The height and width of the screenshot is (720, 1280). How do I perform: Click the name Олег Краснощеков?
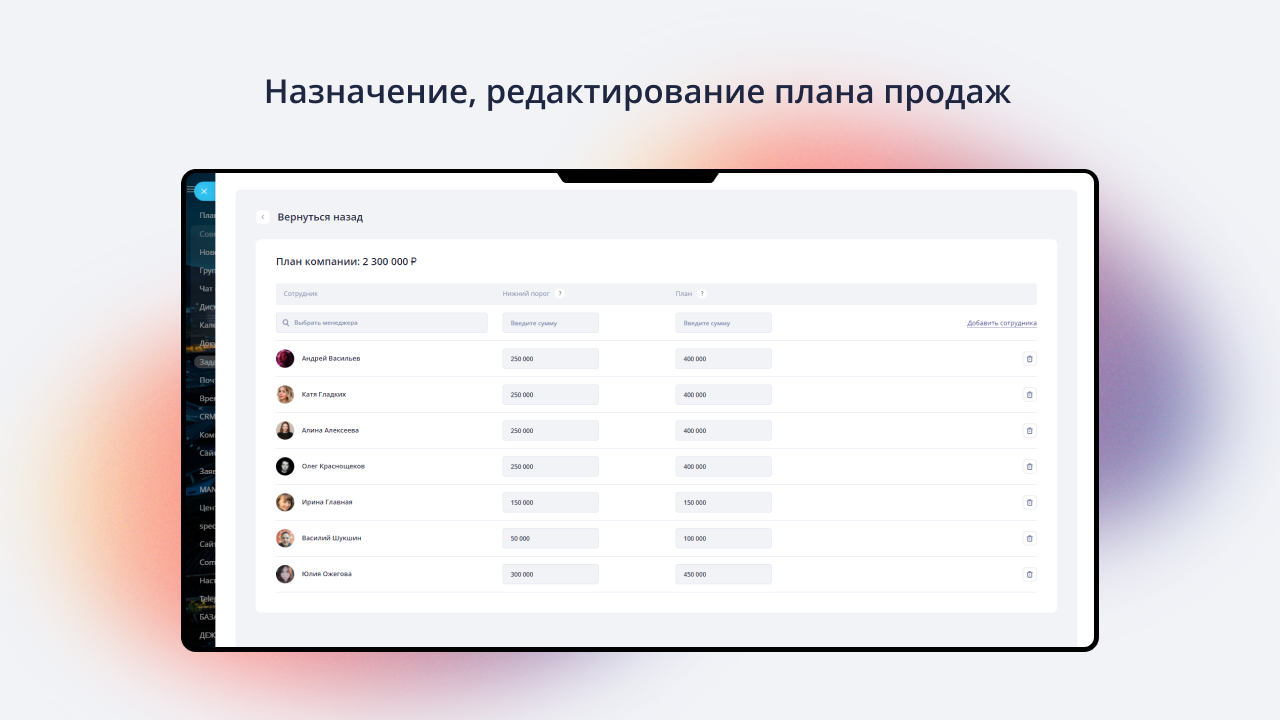coord(333,466)
